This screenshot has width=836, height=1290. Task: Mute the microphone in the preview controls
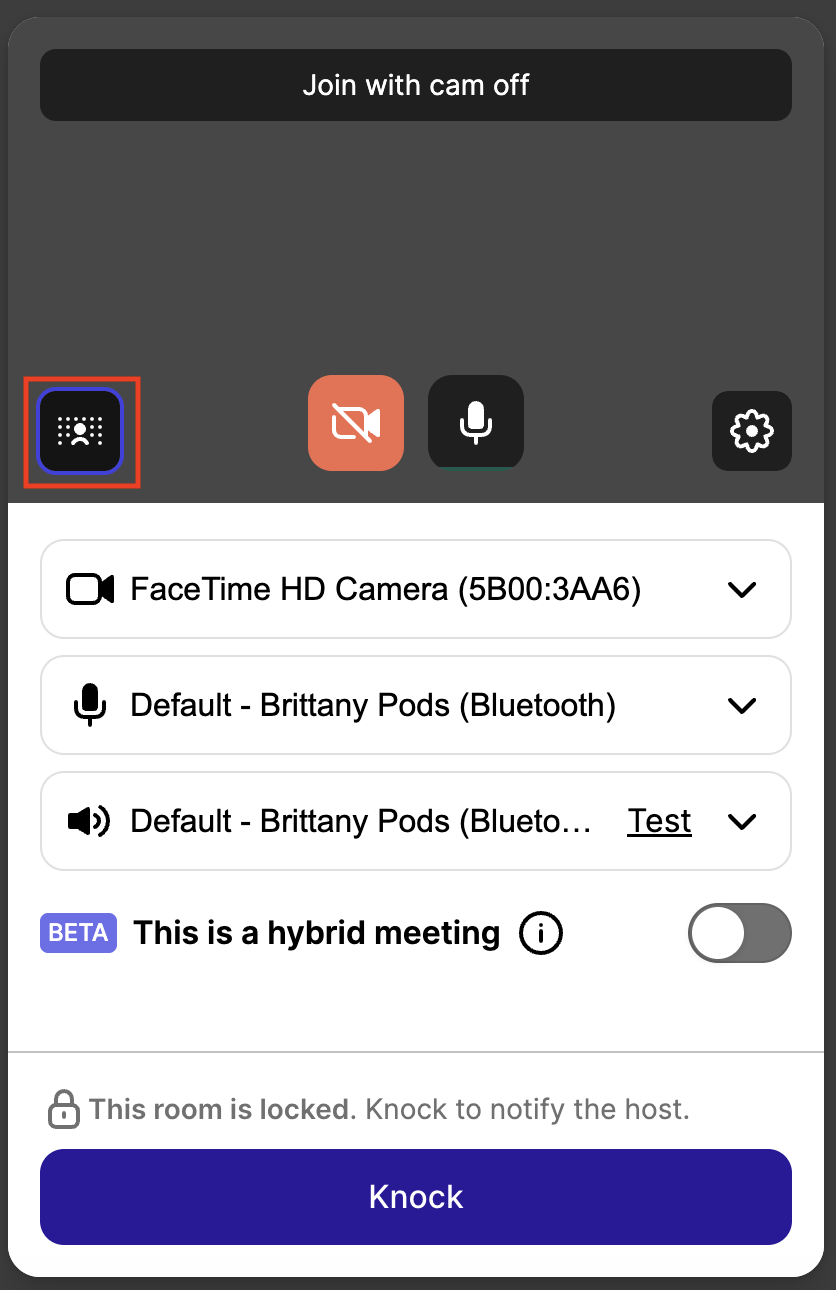[476, 421]
